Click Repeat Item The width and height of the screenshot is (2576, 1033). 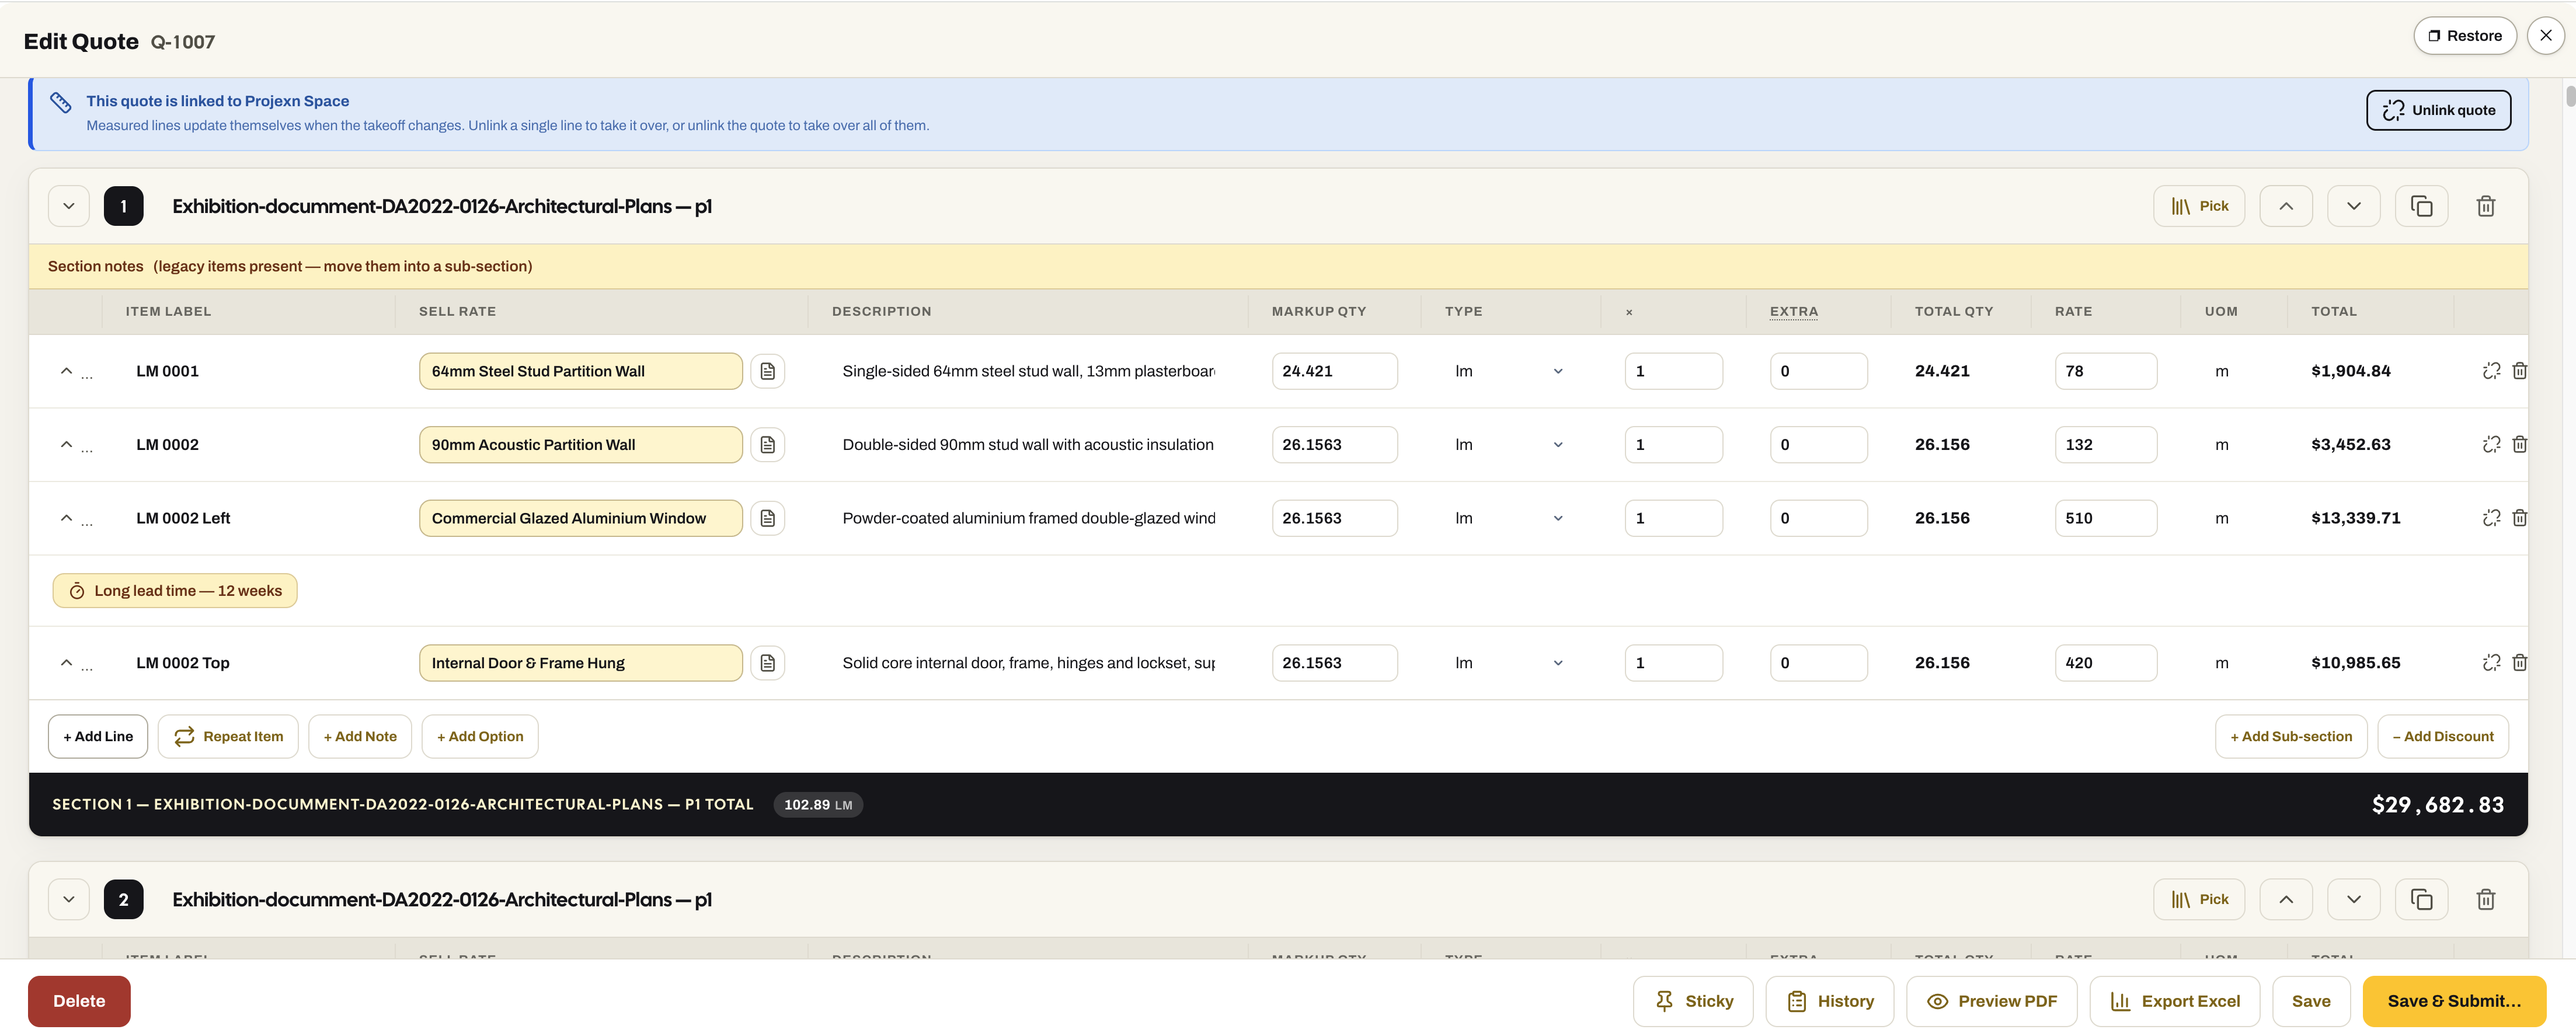coord(228,736)
